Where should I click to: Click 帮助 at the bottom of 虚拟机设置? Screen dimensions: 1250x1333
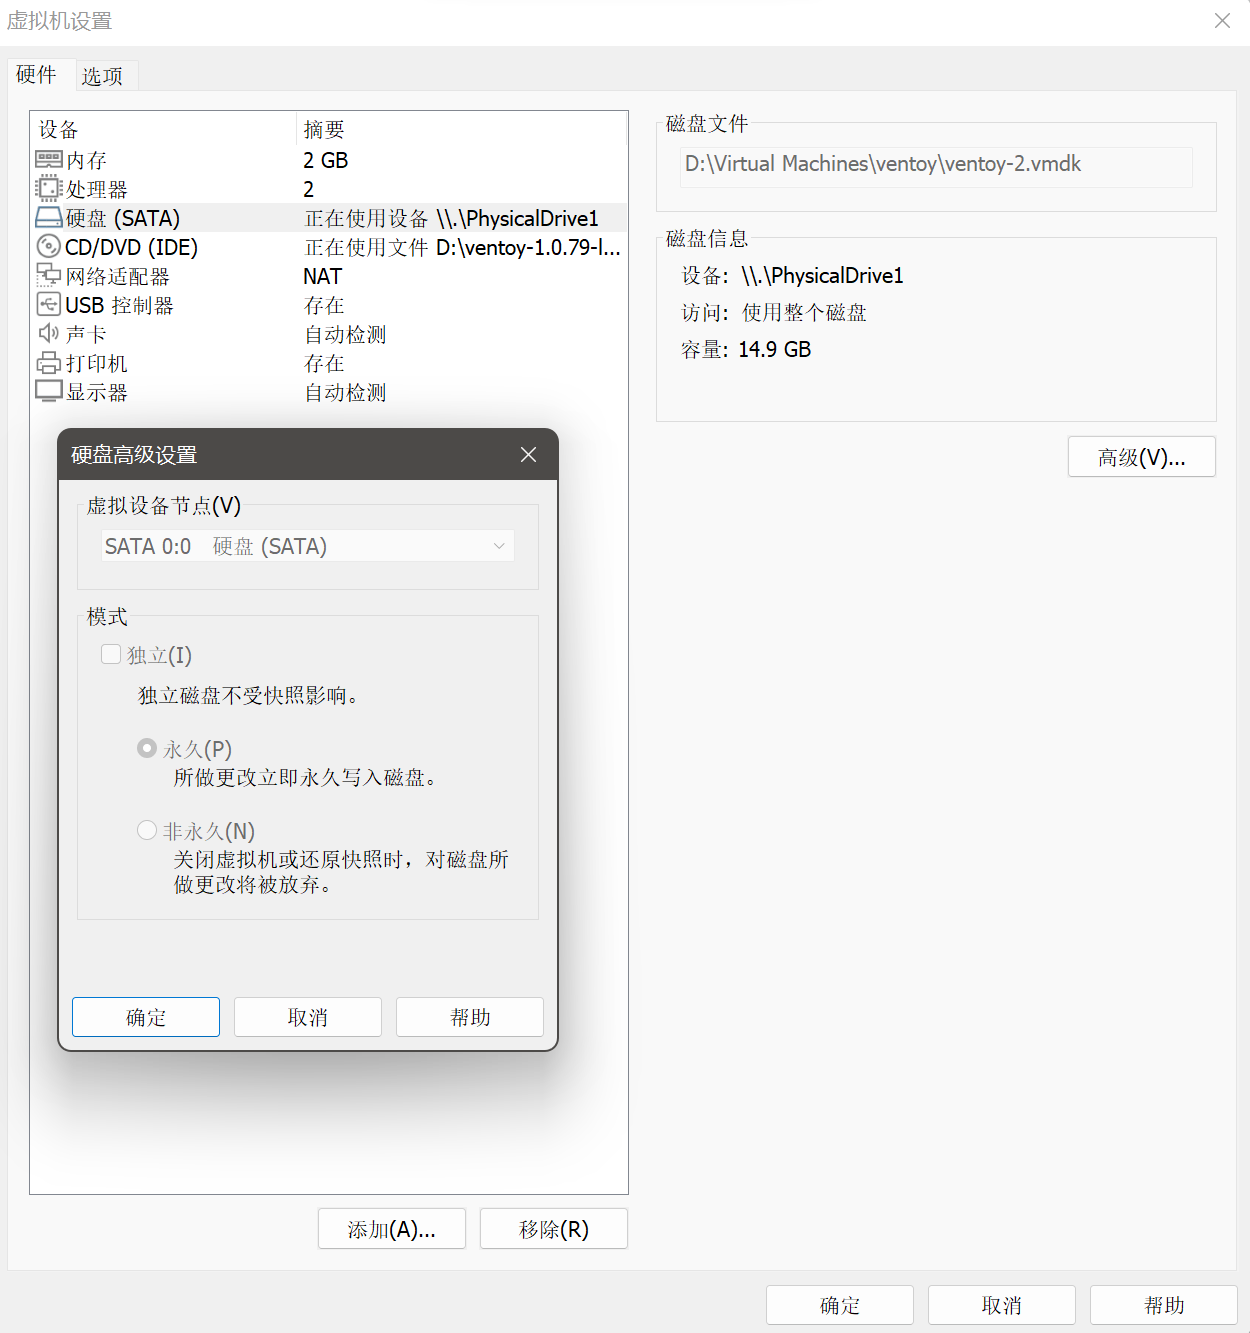click(1164, 1305)
